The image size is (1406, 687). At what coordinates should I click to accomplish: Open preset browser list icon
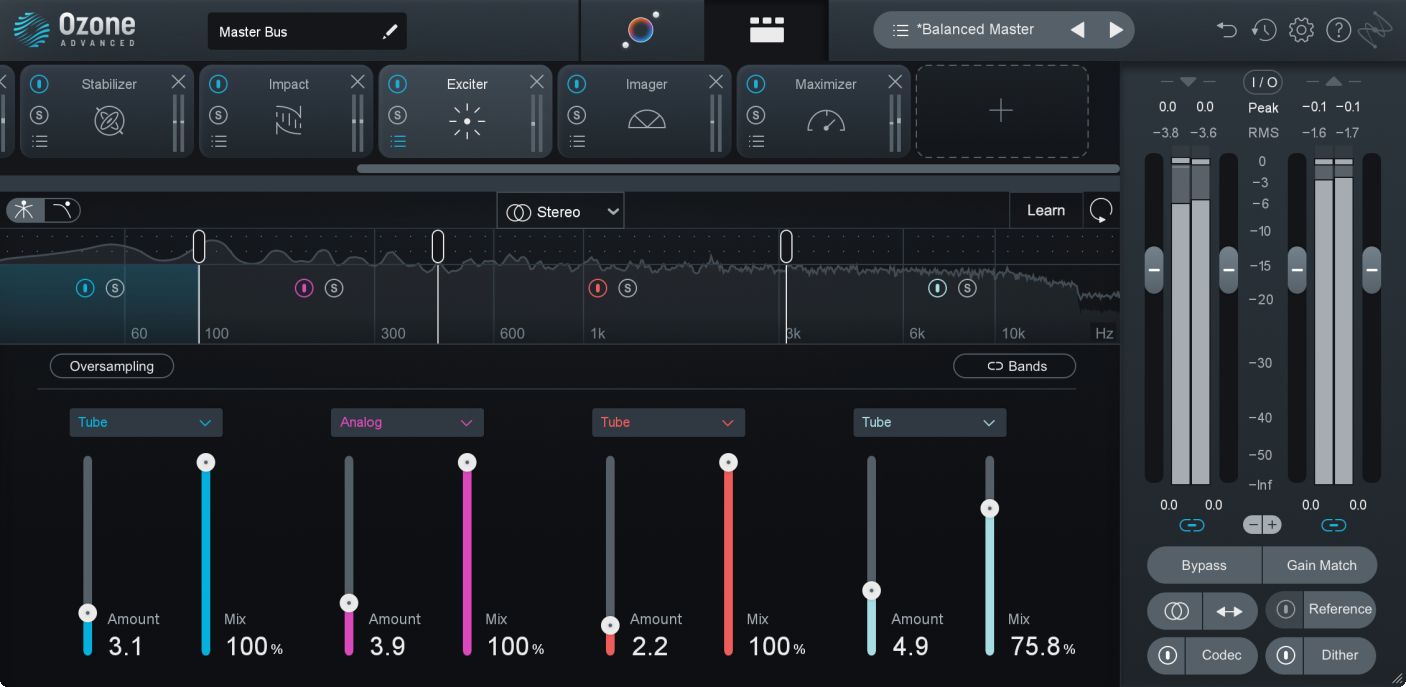[x=900, y=30]
